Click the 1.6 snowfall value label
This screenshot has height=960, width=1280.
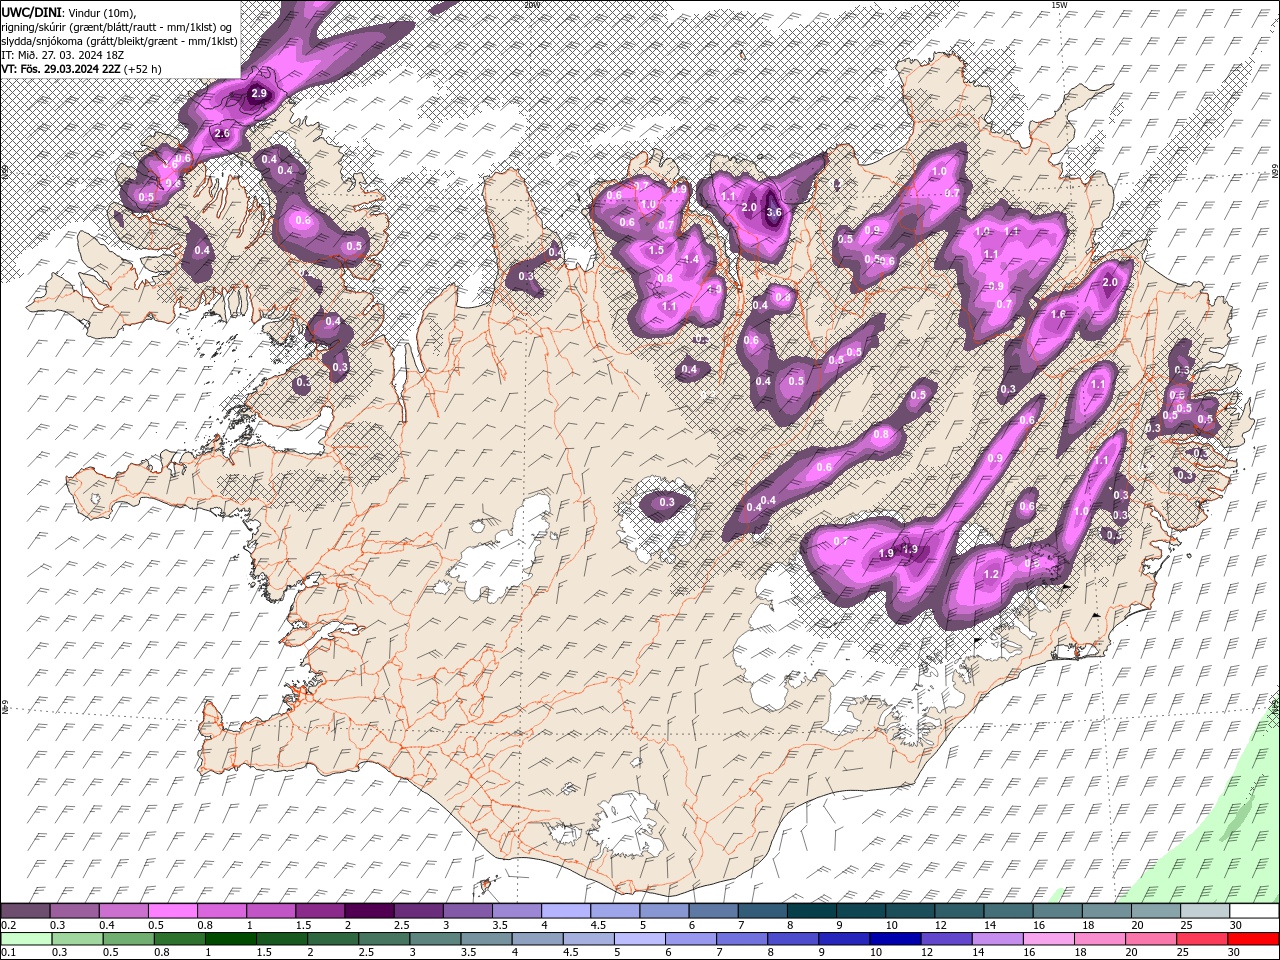tap(1059, 314)
